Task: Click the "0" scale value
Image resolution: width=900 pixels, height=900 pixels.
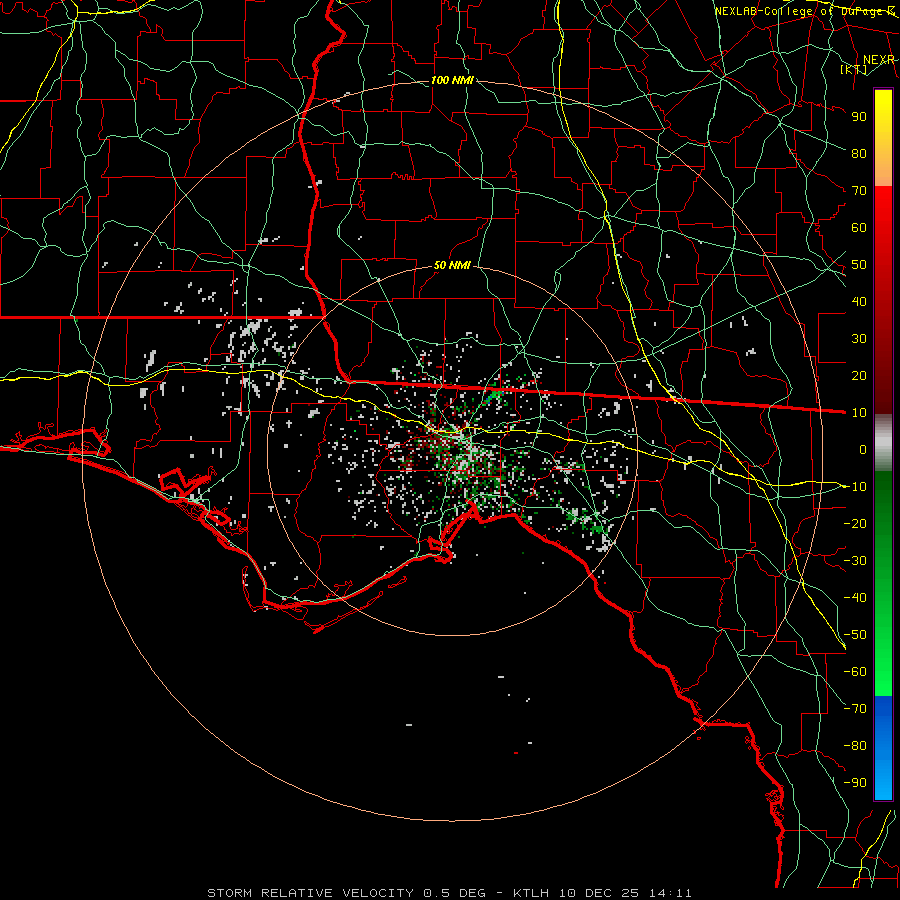Action: click(x=863, y=449)
